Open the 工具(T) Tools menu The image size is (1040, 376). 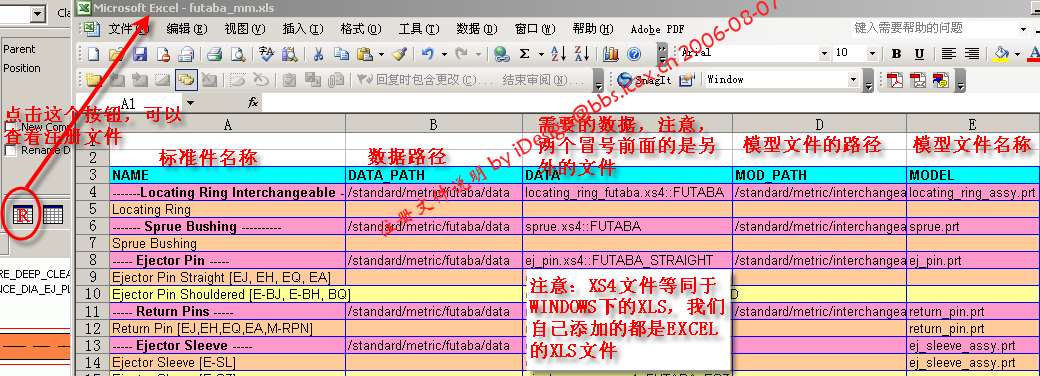tap(419, 29)
